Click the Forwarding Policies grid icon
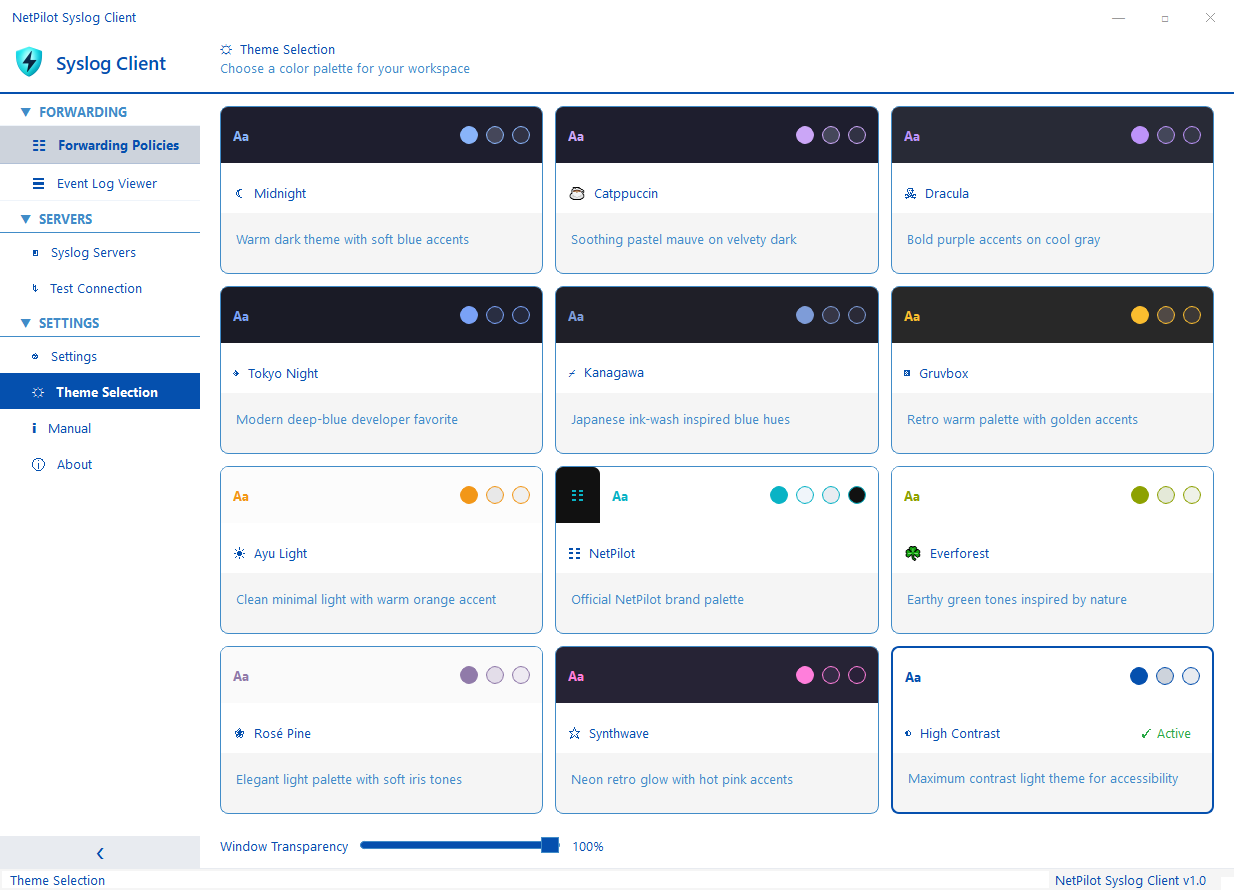The height and width of the screenshot is (890, 1234). coord(38,145)
